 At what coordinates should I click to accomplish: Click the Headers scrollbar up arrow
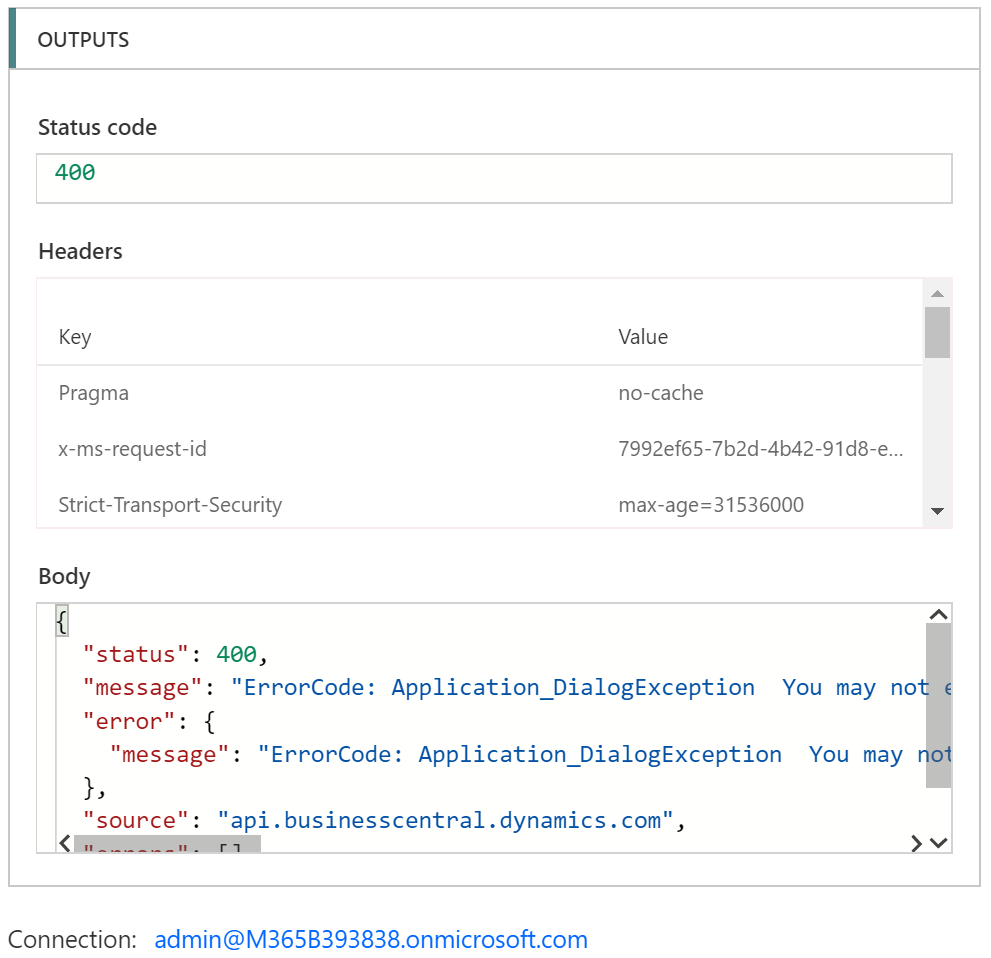(937, 293)
